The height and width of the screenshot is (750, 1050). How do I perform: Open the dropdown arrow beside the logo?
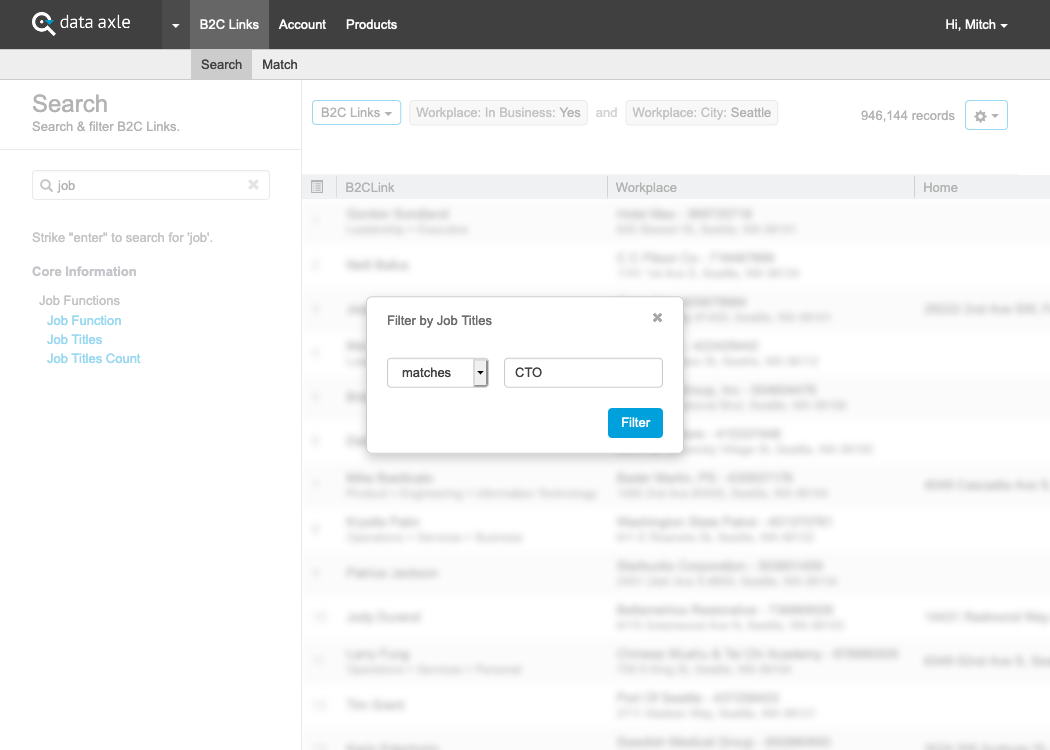coord(175,25)
